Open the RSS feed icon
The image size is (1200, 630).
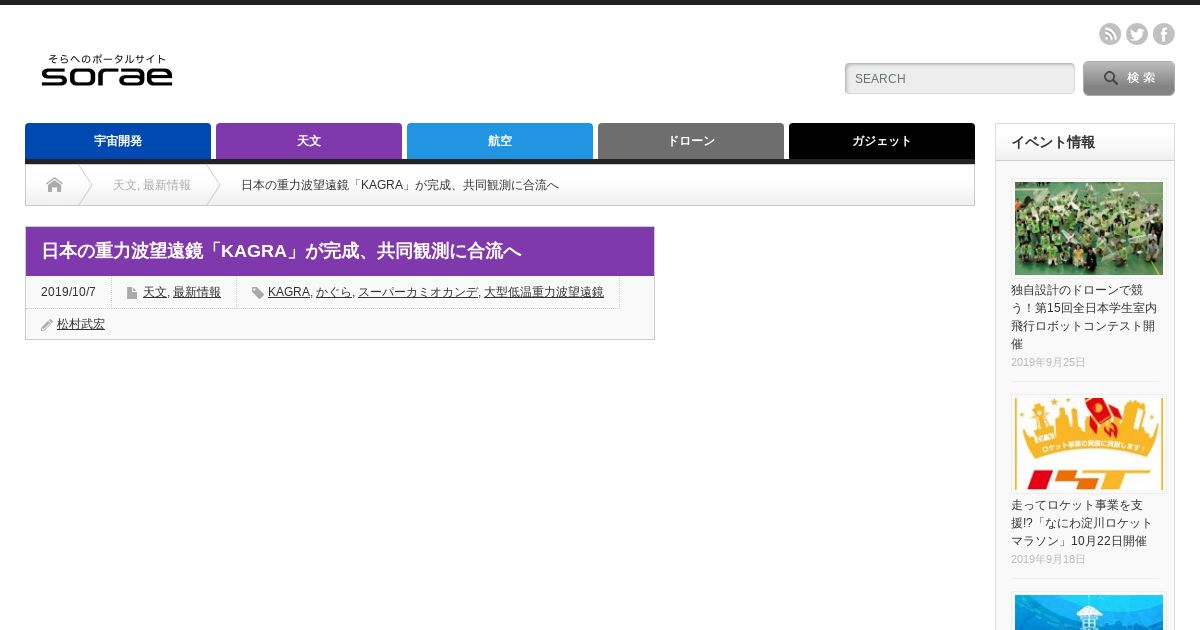pyautogui.click(x=1110, y=34)
